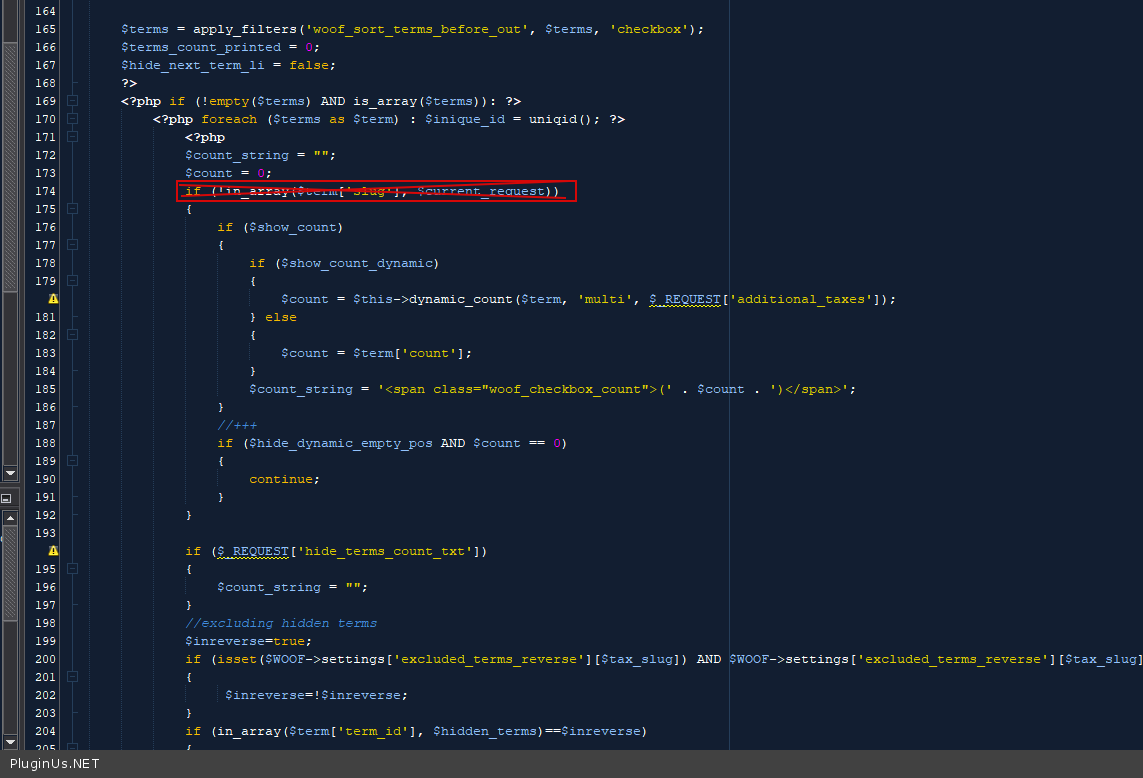
Task: Click the lower panel's scroll down arrow
Action: coord(10,741)
